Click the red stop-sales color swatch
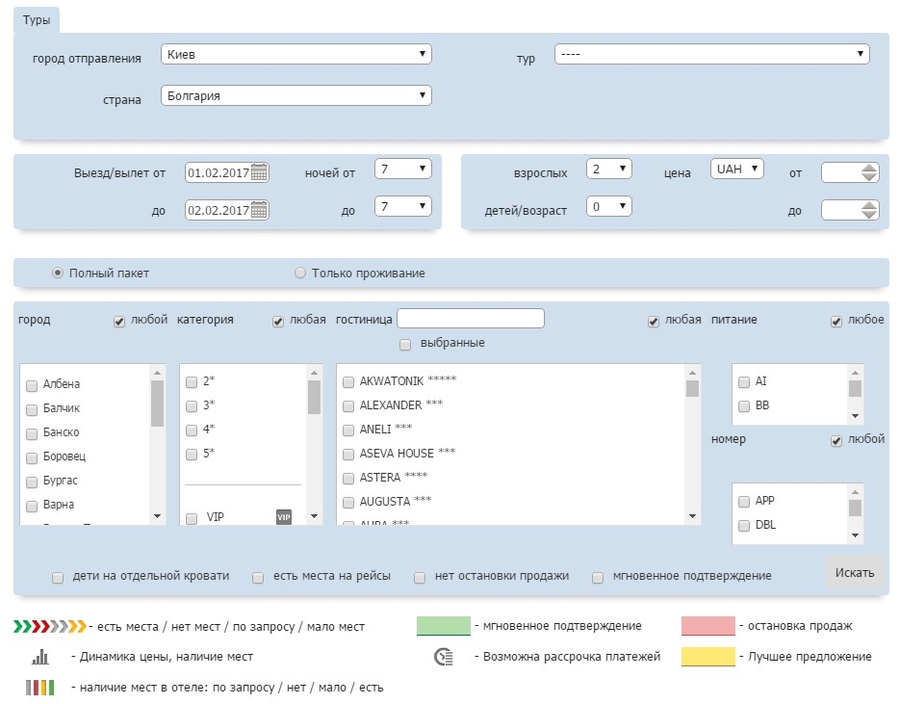 point(708,626)
